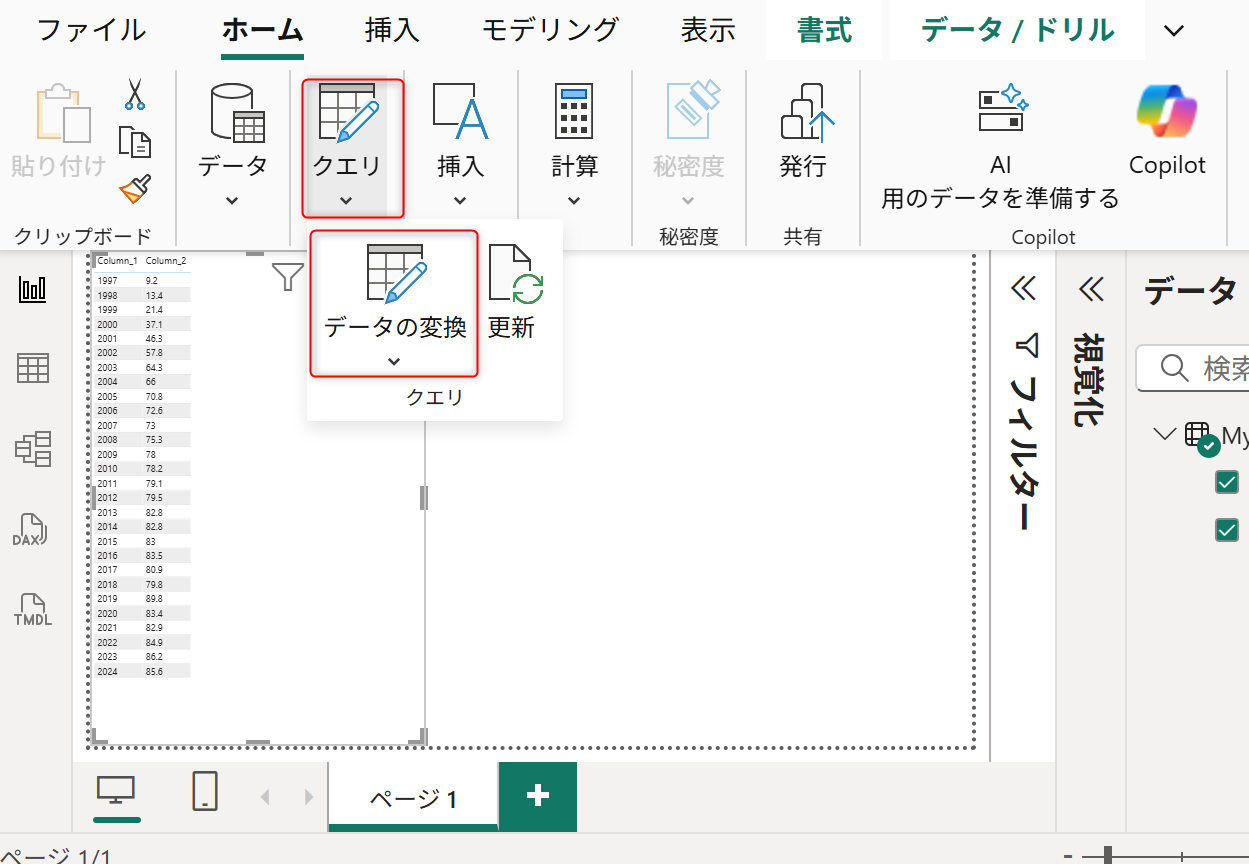Viewport: 1249px width, 864px height.
Task: Switch to mobile layout view at the bottom
Action: coord(203,790)
